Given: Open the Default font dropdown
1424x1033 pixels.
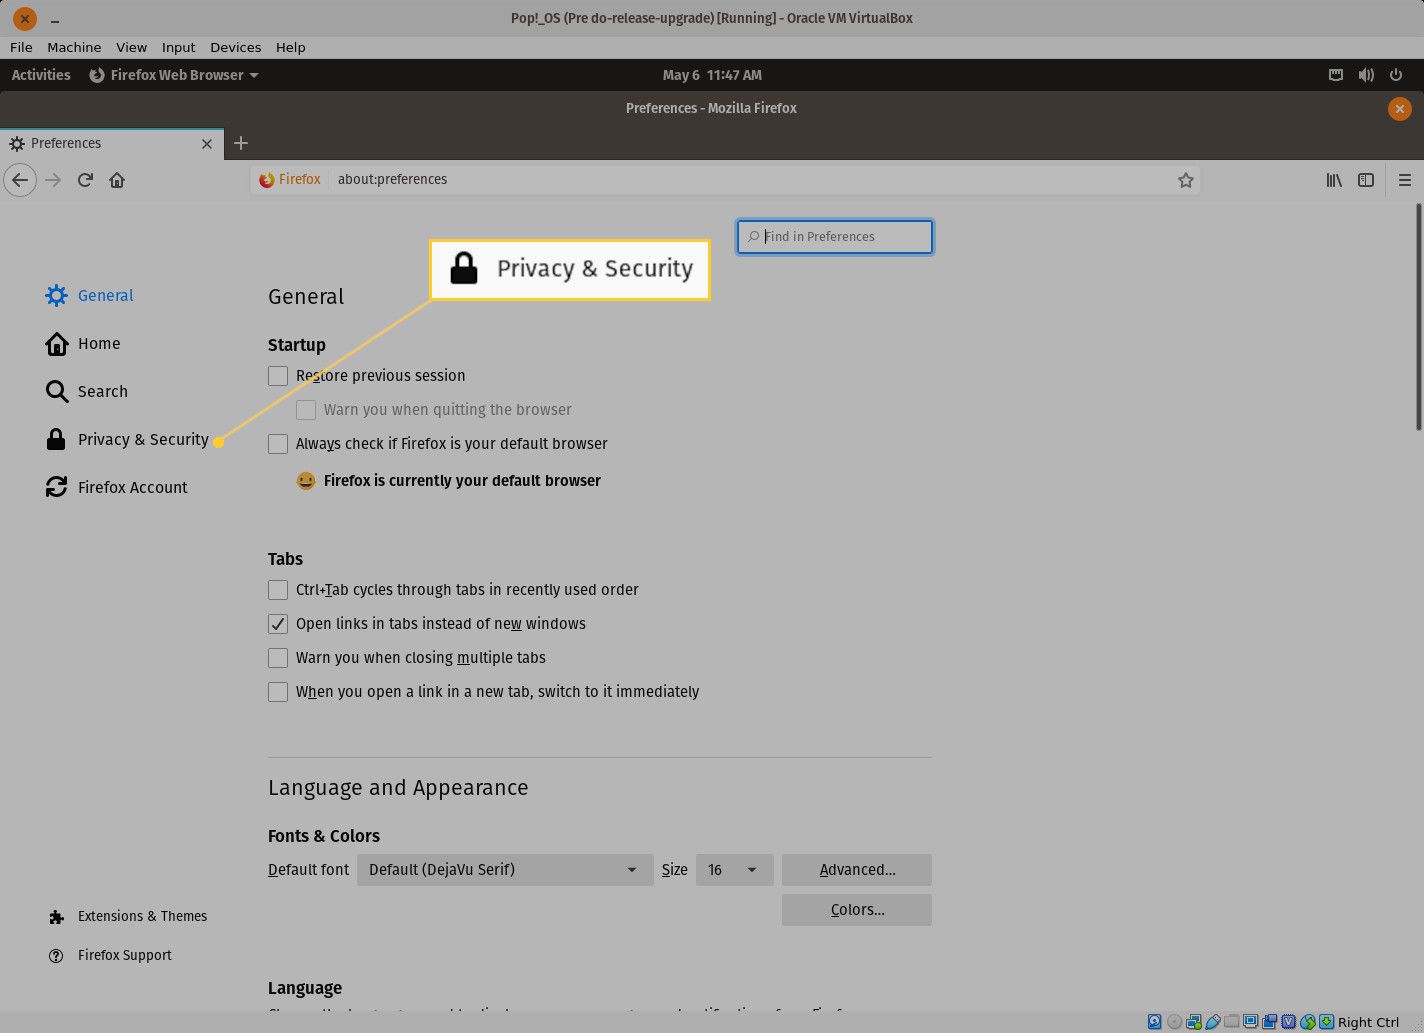Looking at the screenshot, I should [x=505, y=870].
